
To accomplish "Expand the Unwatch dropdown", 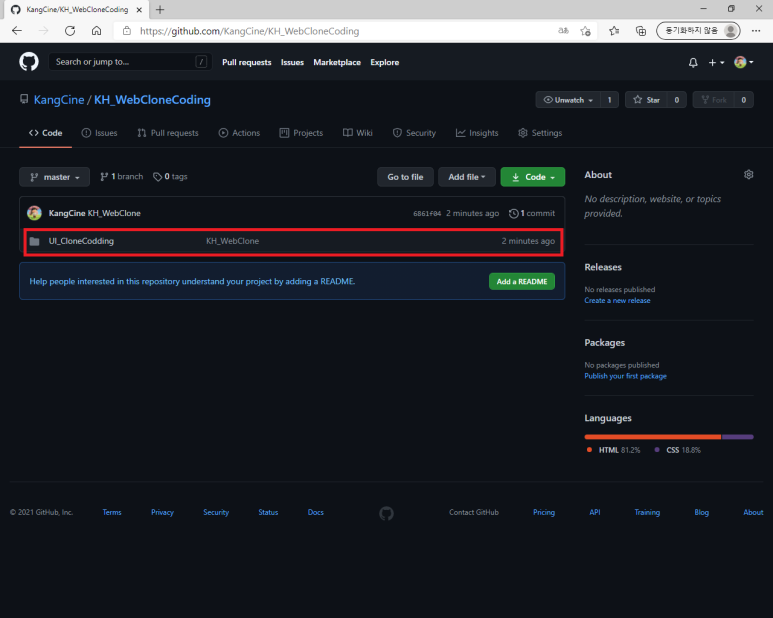I will [568, 100].
